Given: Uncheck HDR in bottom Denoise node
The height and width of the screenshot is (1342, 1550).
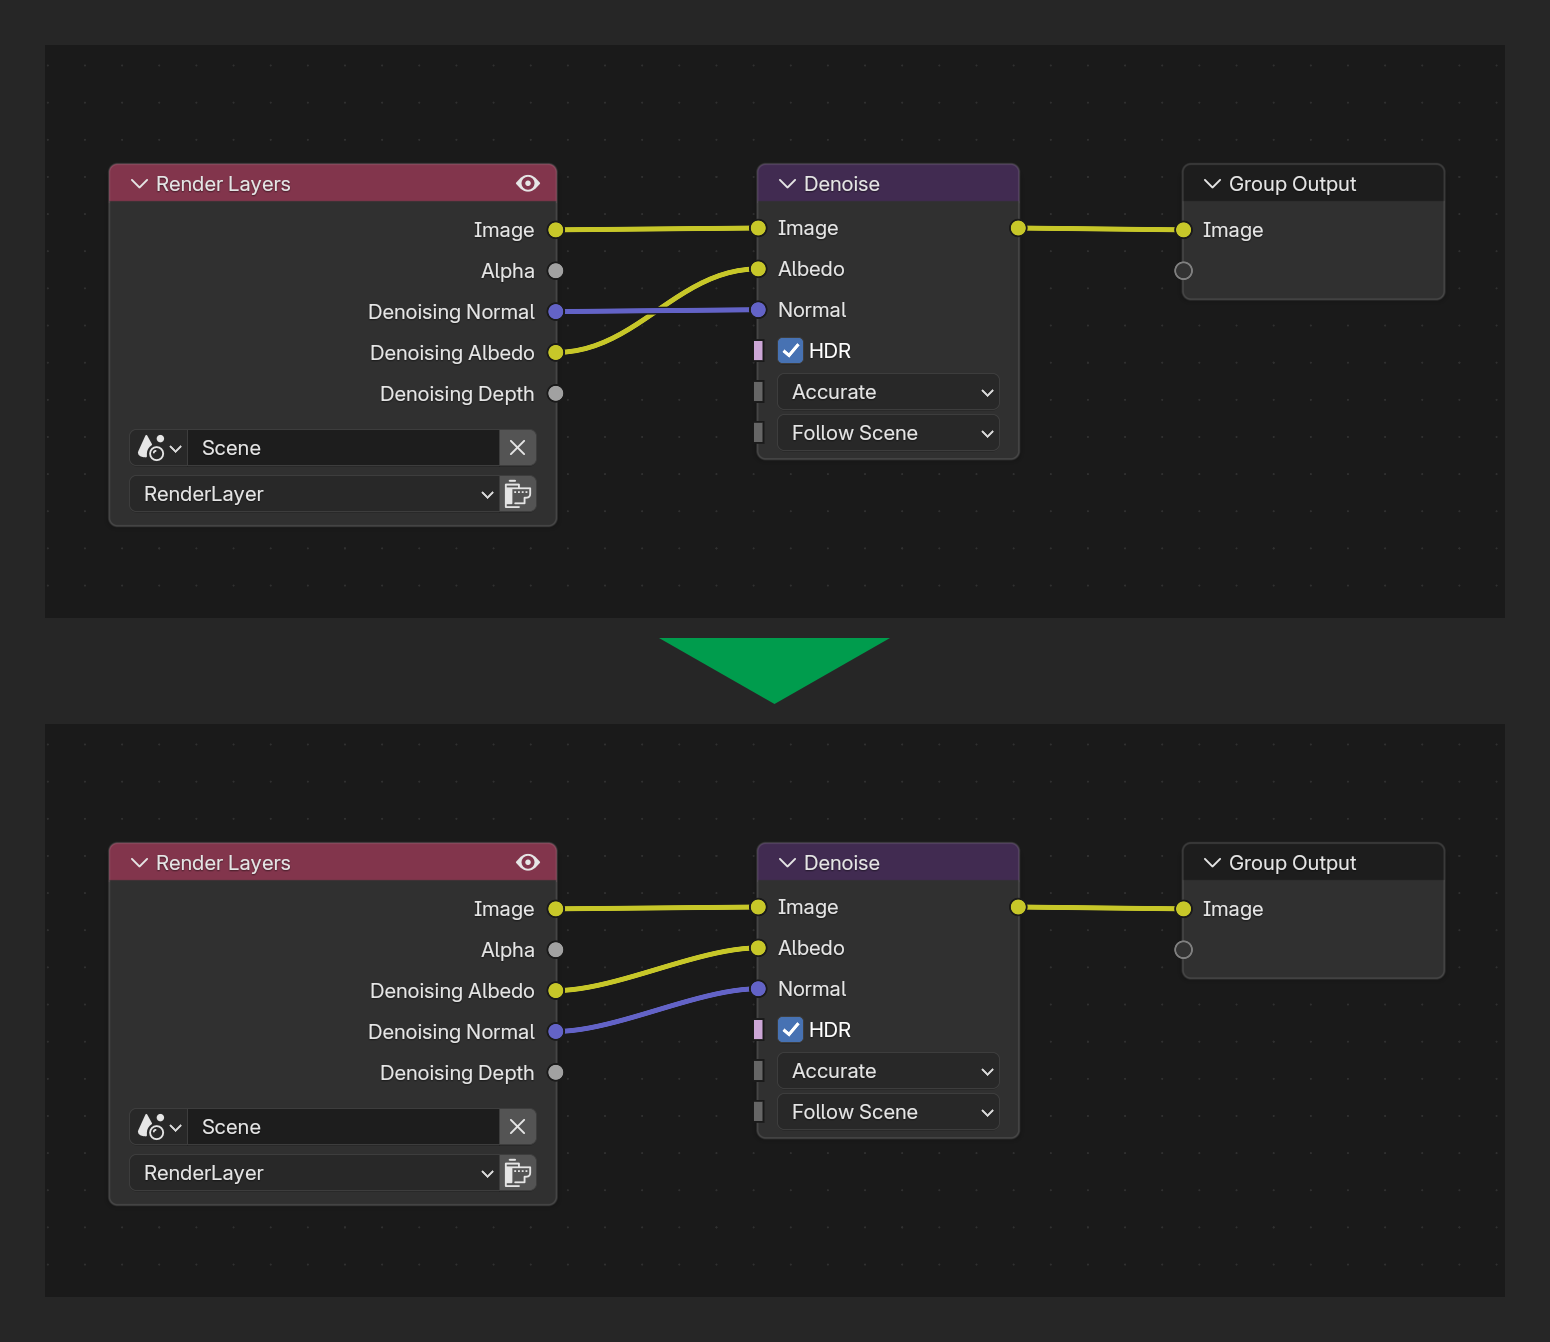Looking at the screenshot, I should (791, 1030).
